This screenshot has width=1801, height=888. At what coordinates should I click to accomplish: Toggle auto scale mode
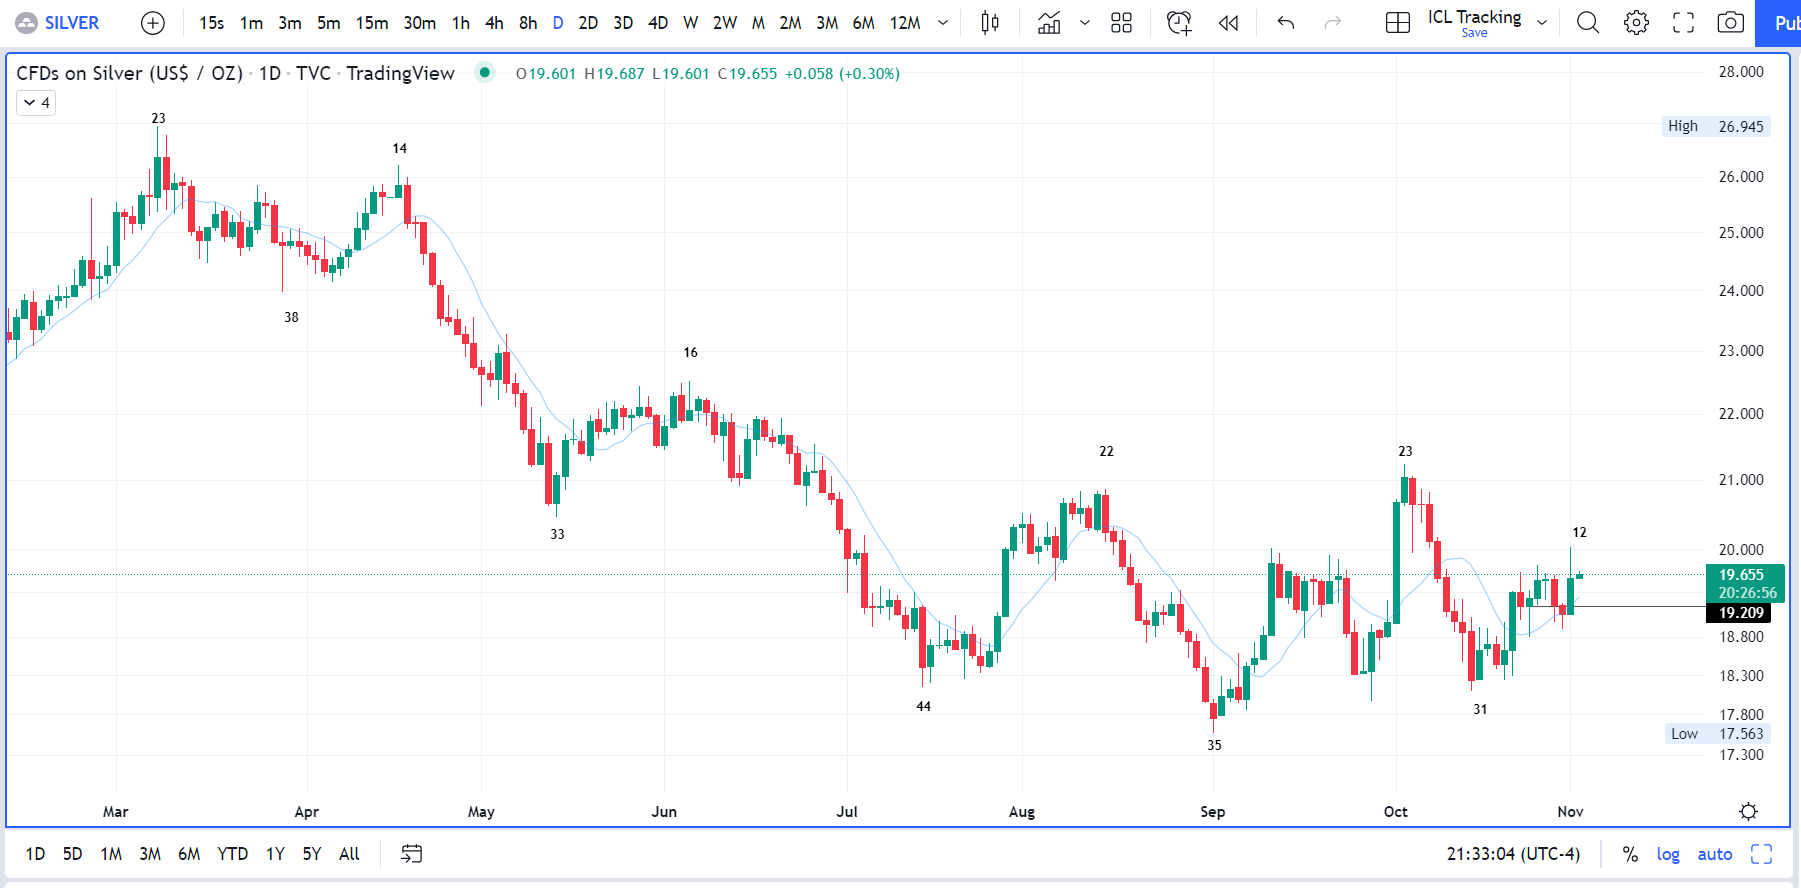tap(1715, 854)
